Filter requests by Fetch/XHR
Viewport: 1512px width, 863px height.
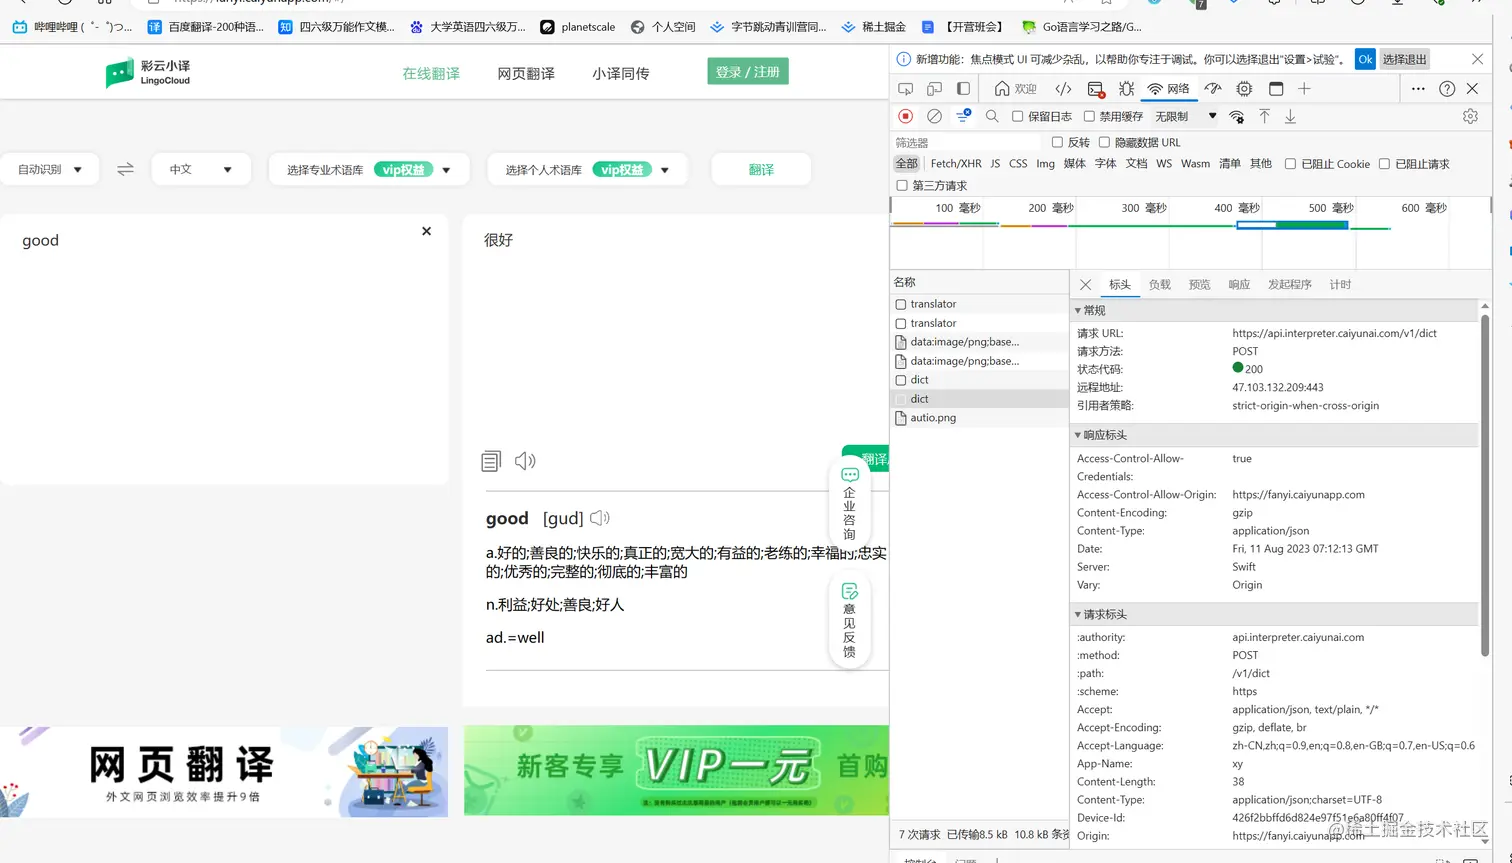pos(955,164)
